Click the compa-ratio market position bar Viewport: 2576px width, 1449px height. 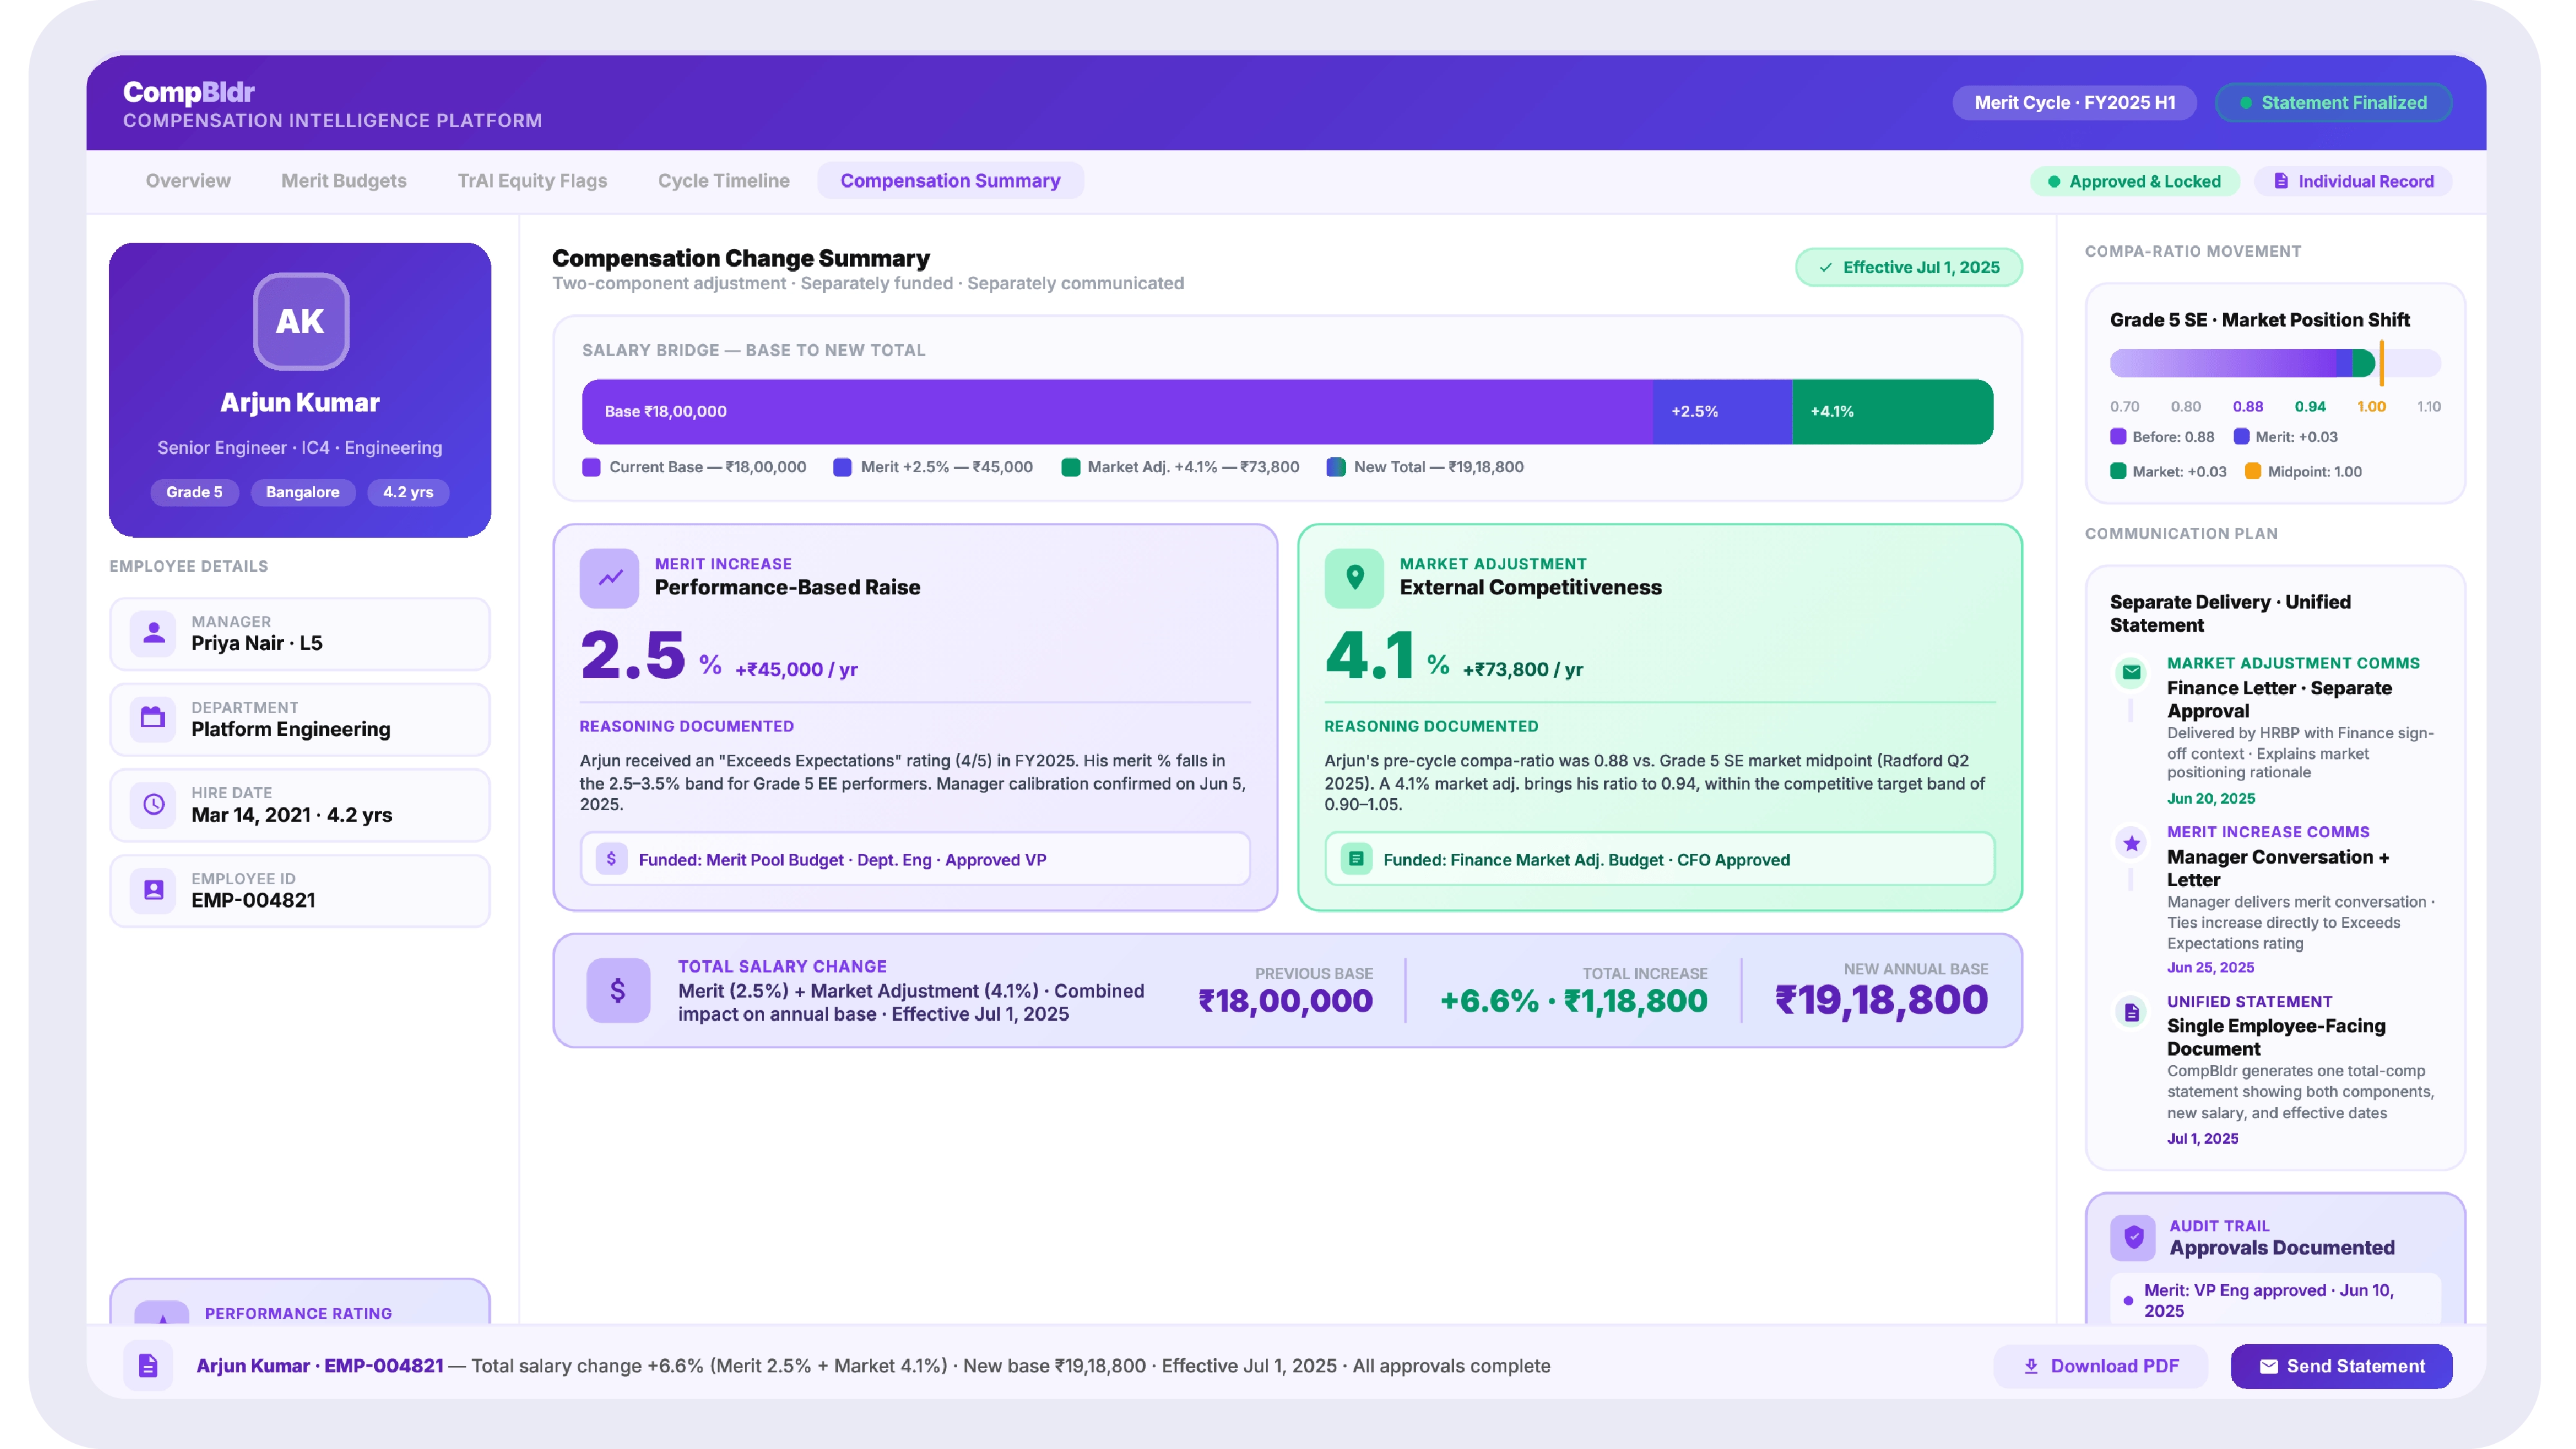[2275, 362]
